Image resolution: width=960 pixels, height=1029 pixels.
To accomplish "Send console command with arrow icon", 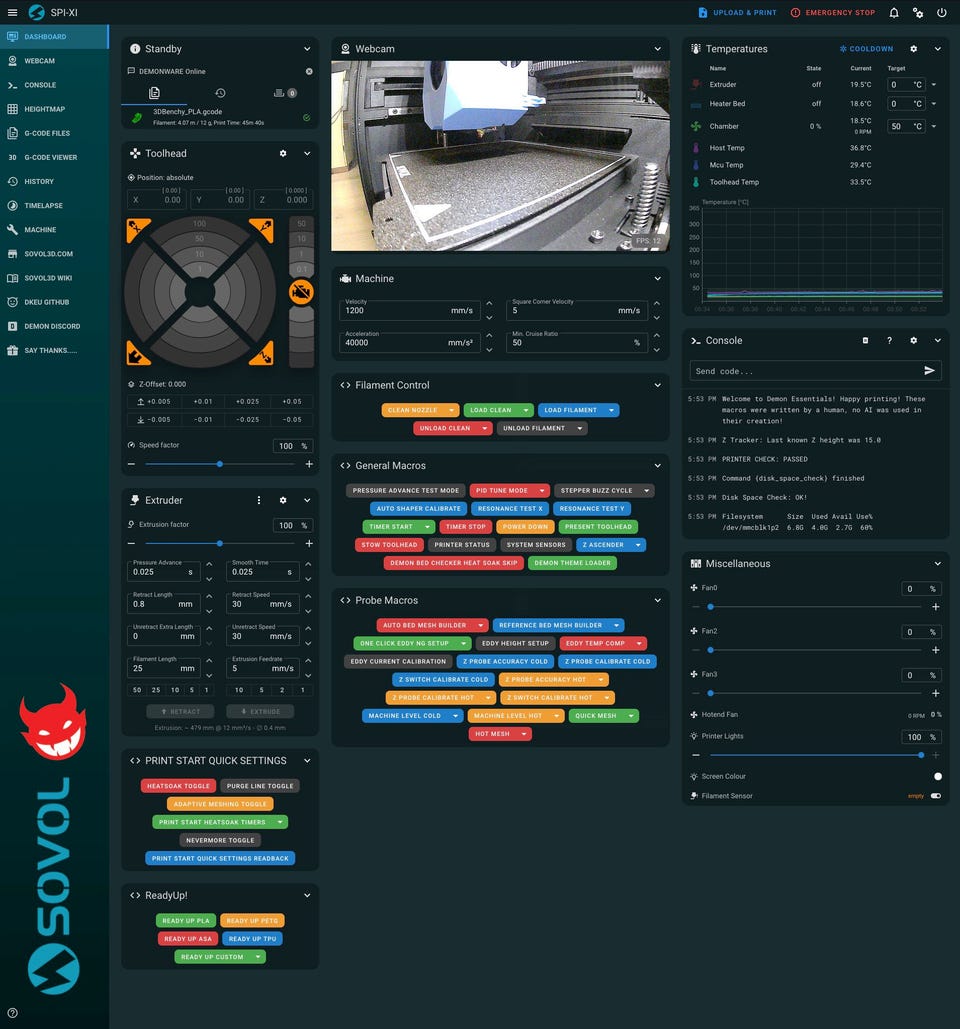I will click(x=930, y=370).
